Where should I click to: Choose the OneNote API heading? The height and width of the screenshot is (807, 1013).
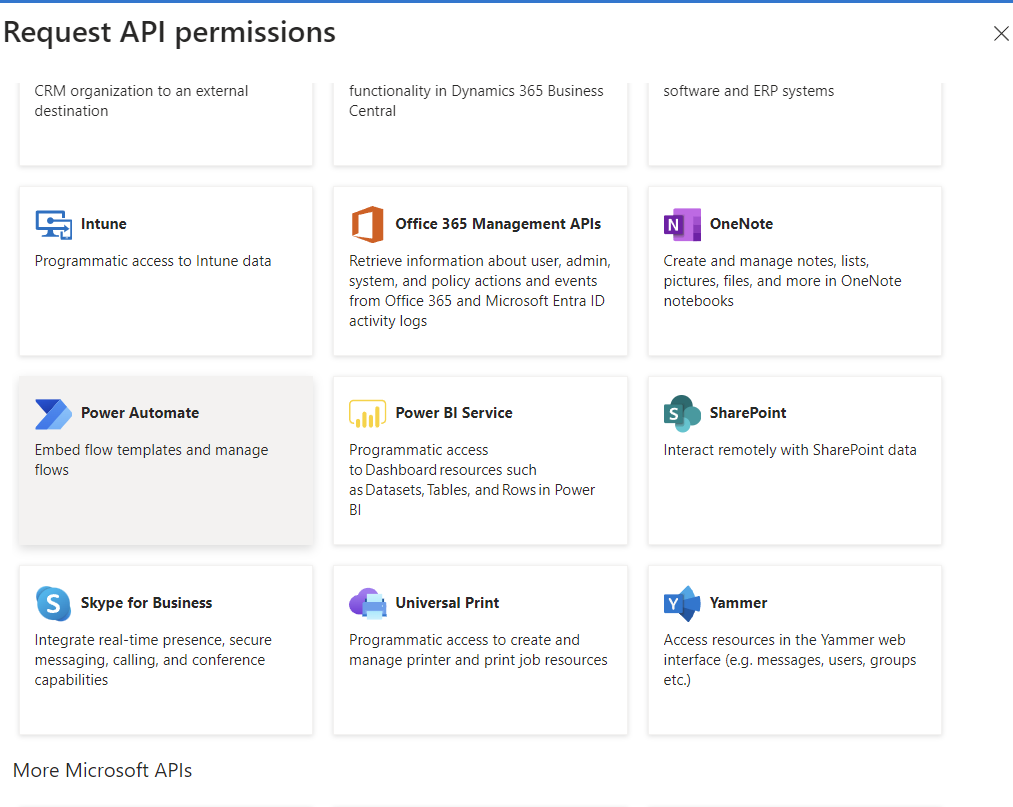741,224
